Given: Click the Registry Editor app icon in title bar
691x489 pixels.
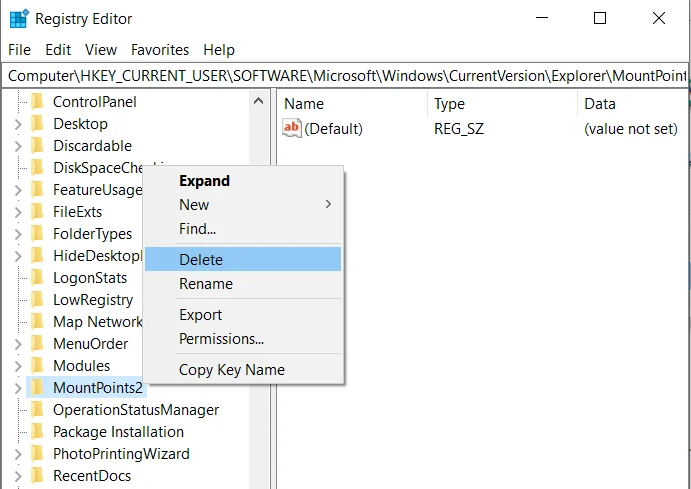Looking at the screenshot, I should [19, 19].
